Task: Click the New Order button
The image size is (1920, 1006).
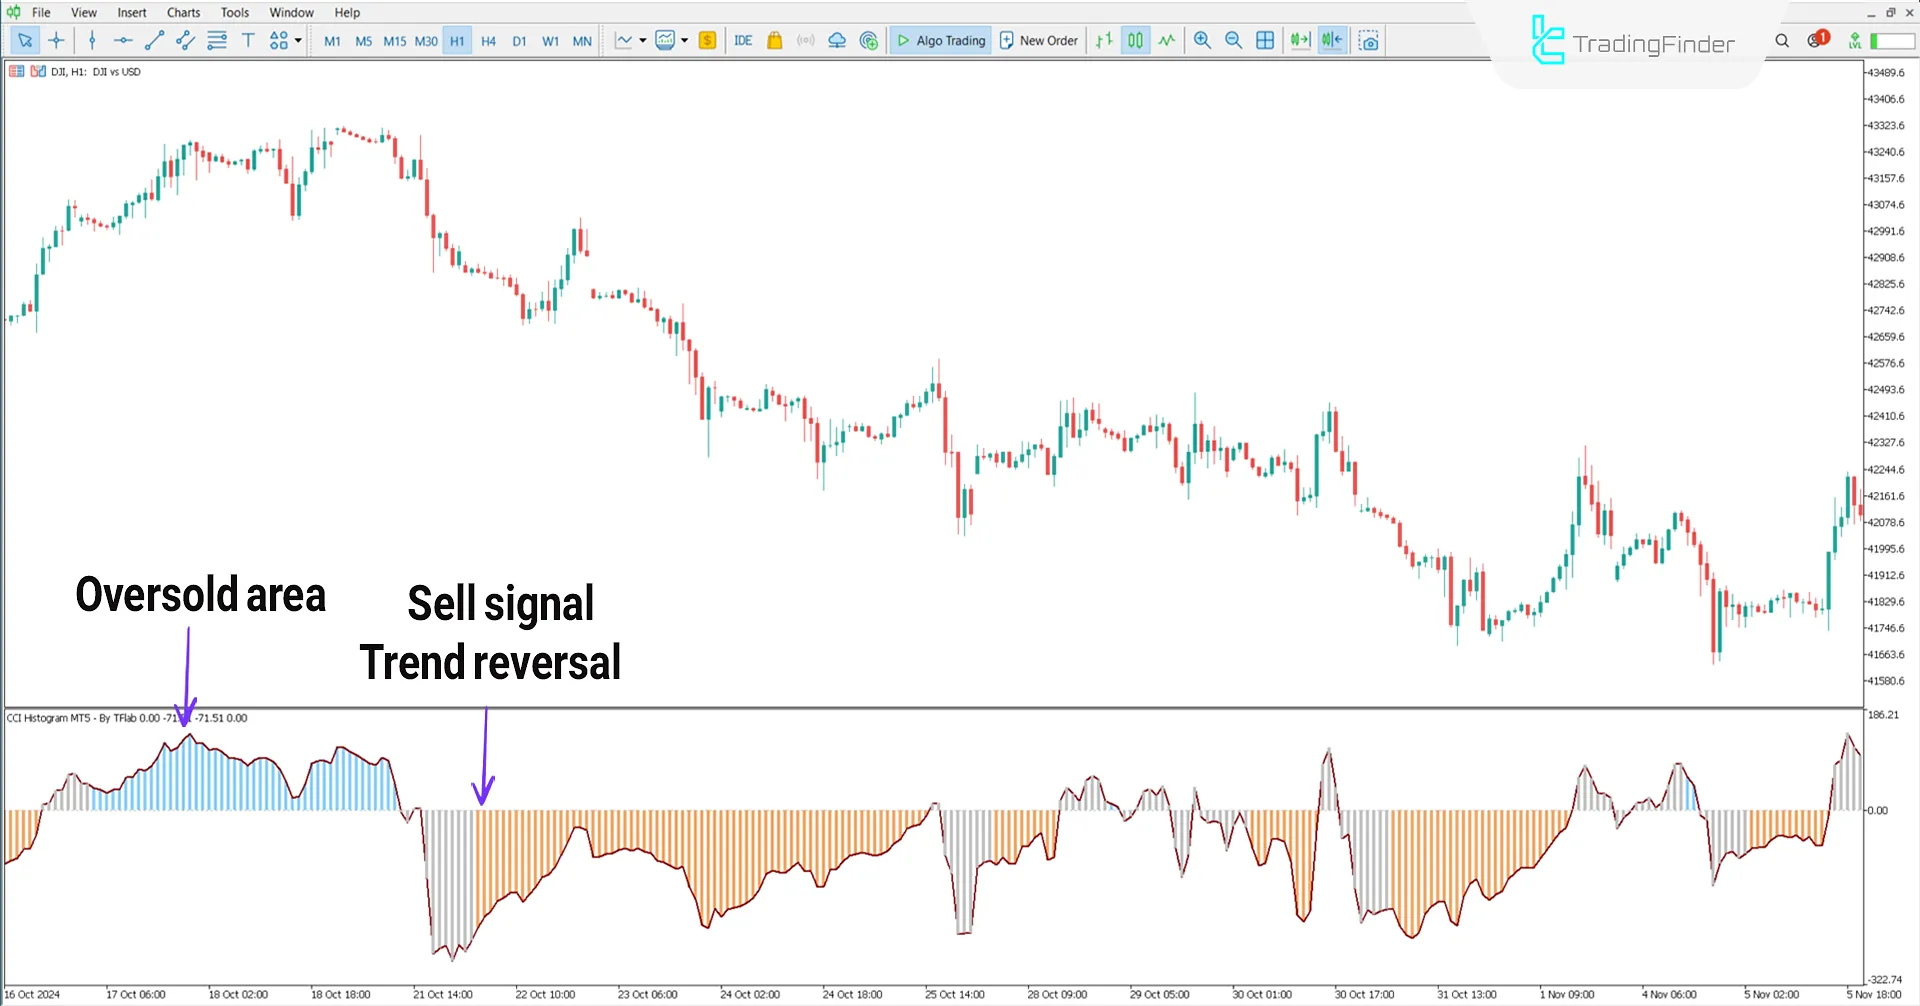Action: (1039, 40)
